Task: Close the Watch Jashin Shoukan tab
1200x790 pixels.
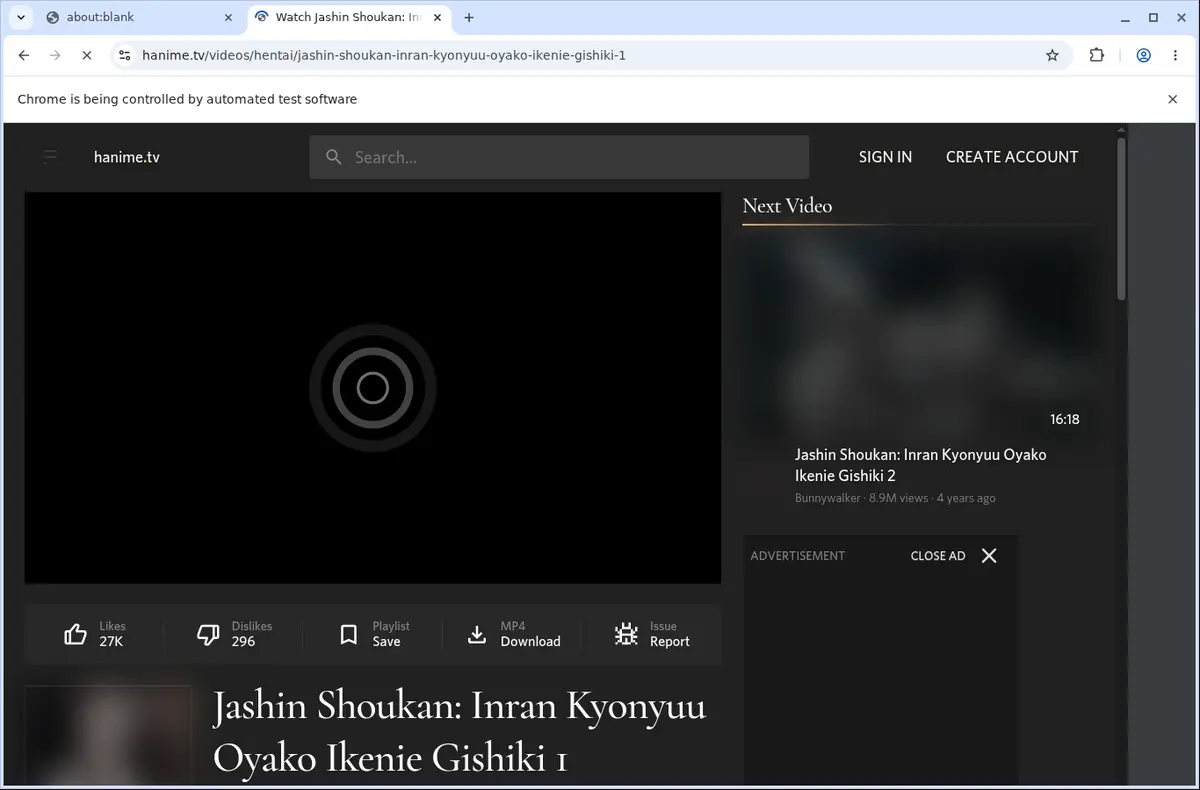Action: point(437,17)
